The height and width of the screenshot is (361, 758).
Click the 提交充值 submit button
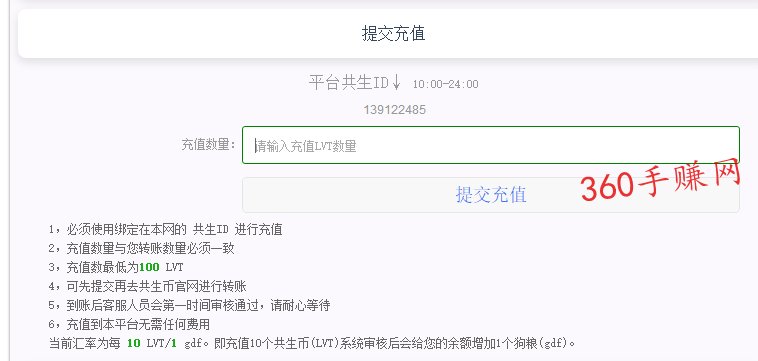click(x=491, y=195)
